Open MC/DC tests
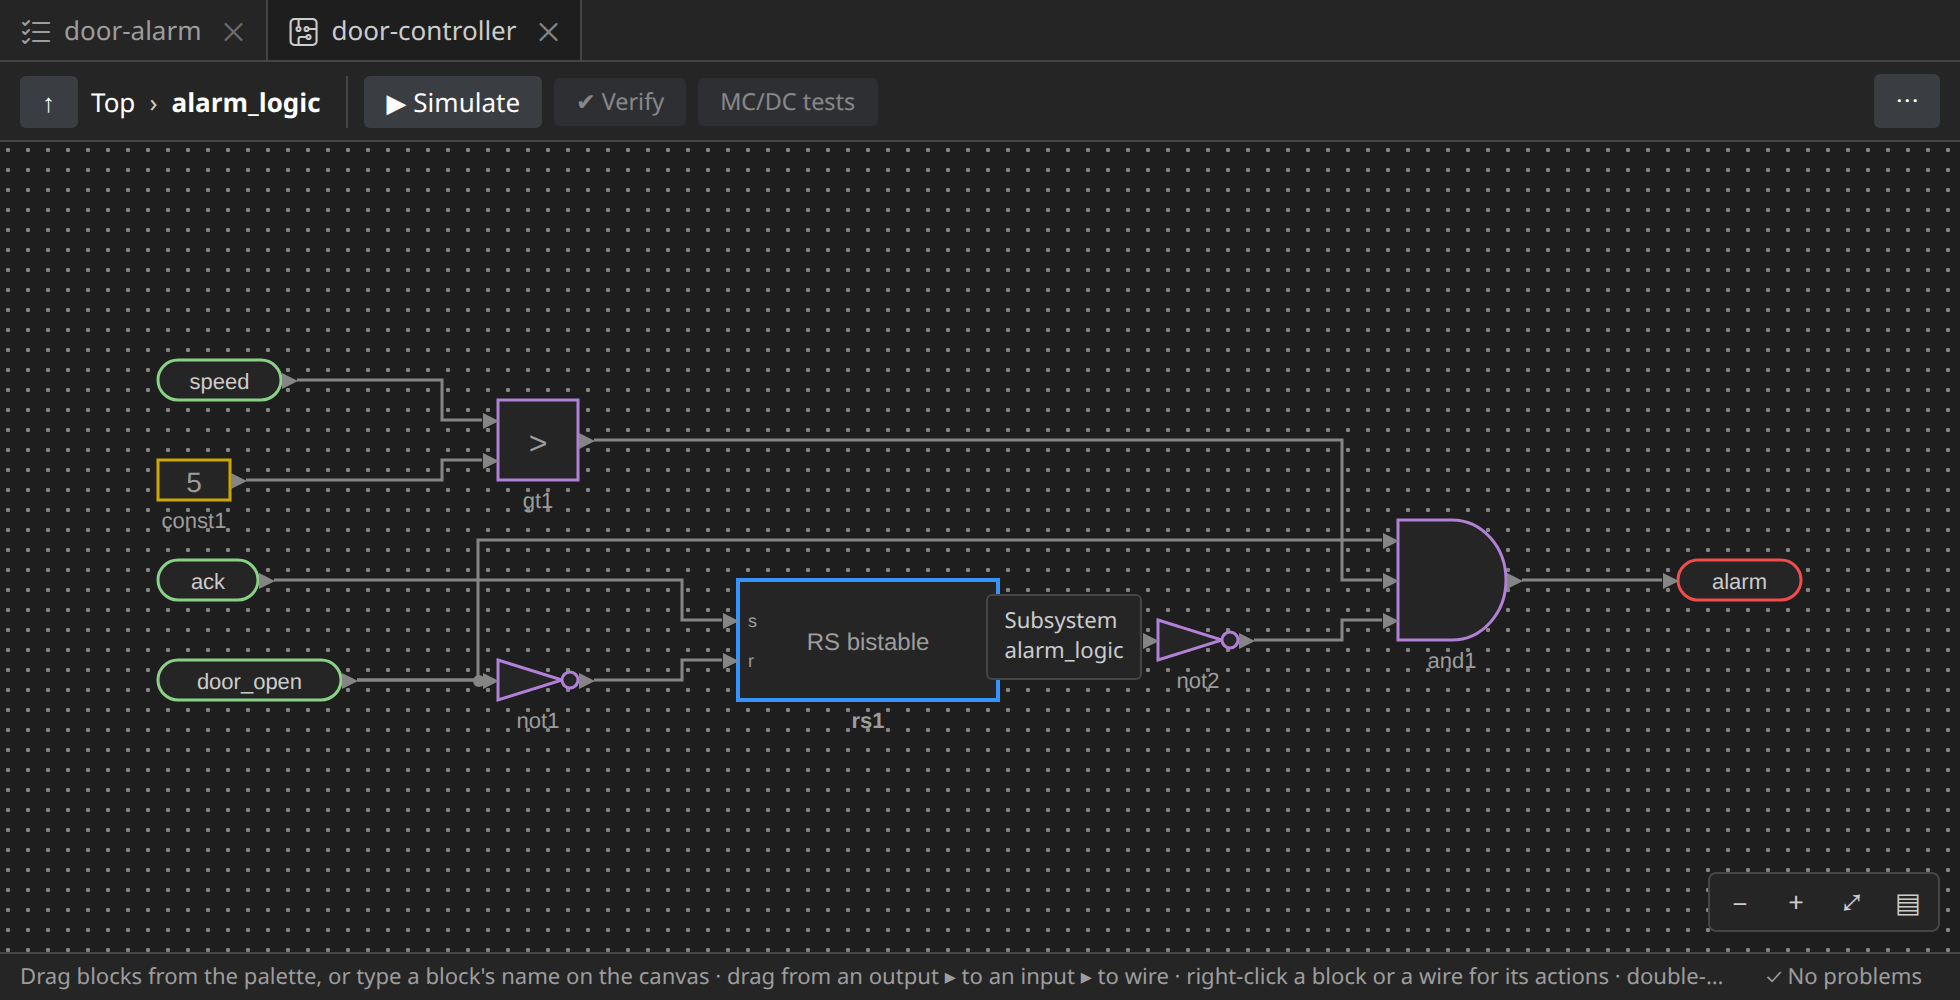 (788, 102)
